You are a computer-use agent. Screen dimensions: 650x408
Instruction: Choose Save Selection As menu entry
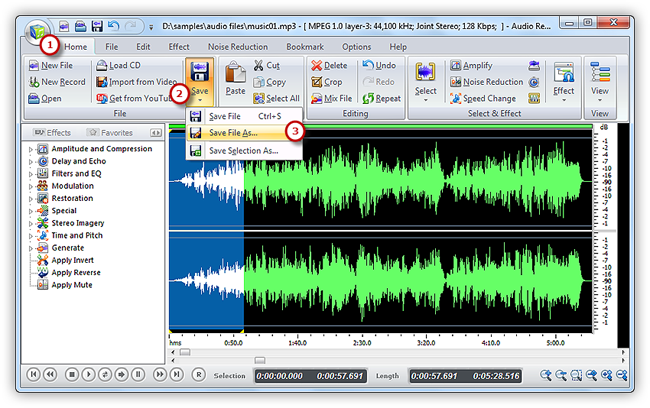point(244,151)
